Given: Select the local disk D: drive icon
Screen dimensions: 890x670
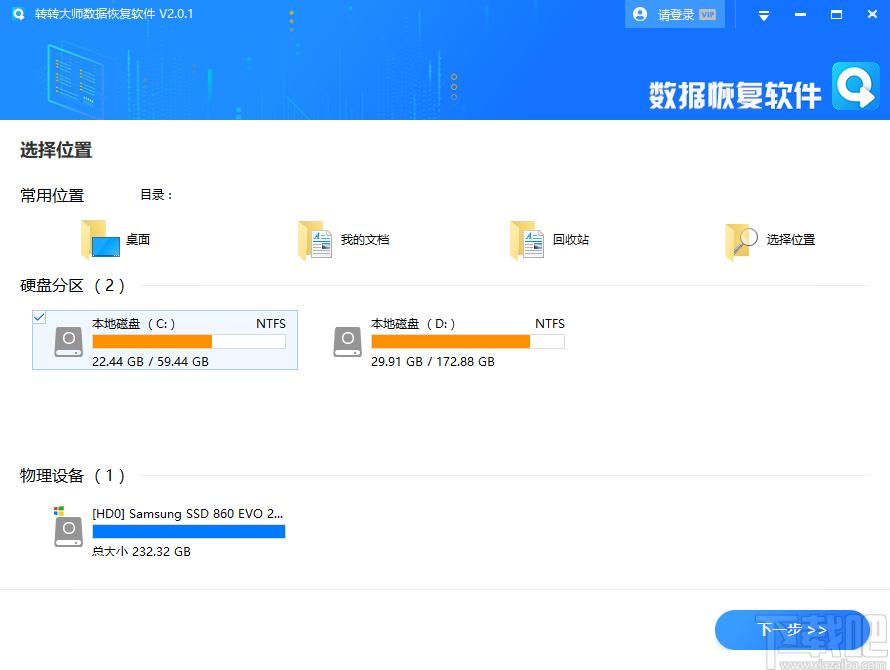Looking at the screenshot, I should pos(347,341).
